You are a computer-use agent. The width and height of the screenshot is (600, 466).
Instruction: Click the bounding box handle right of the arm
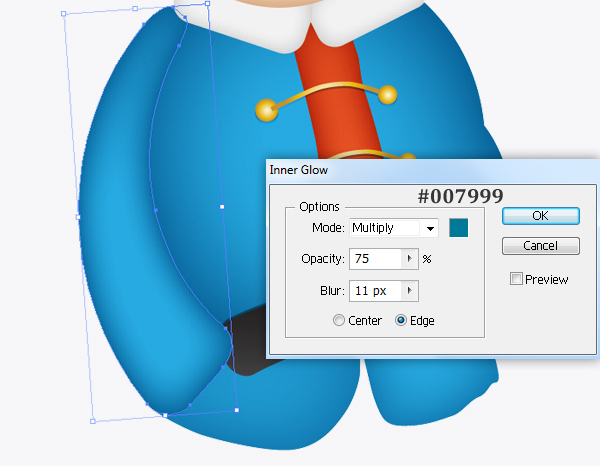click(x=222, y=207)
